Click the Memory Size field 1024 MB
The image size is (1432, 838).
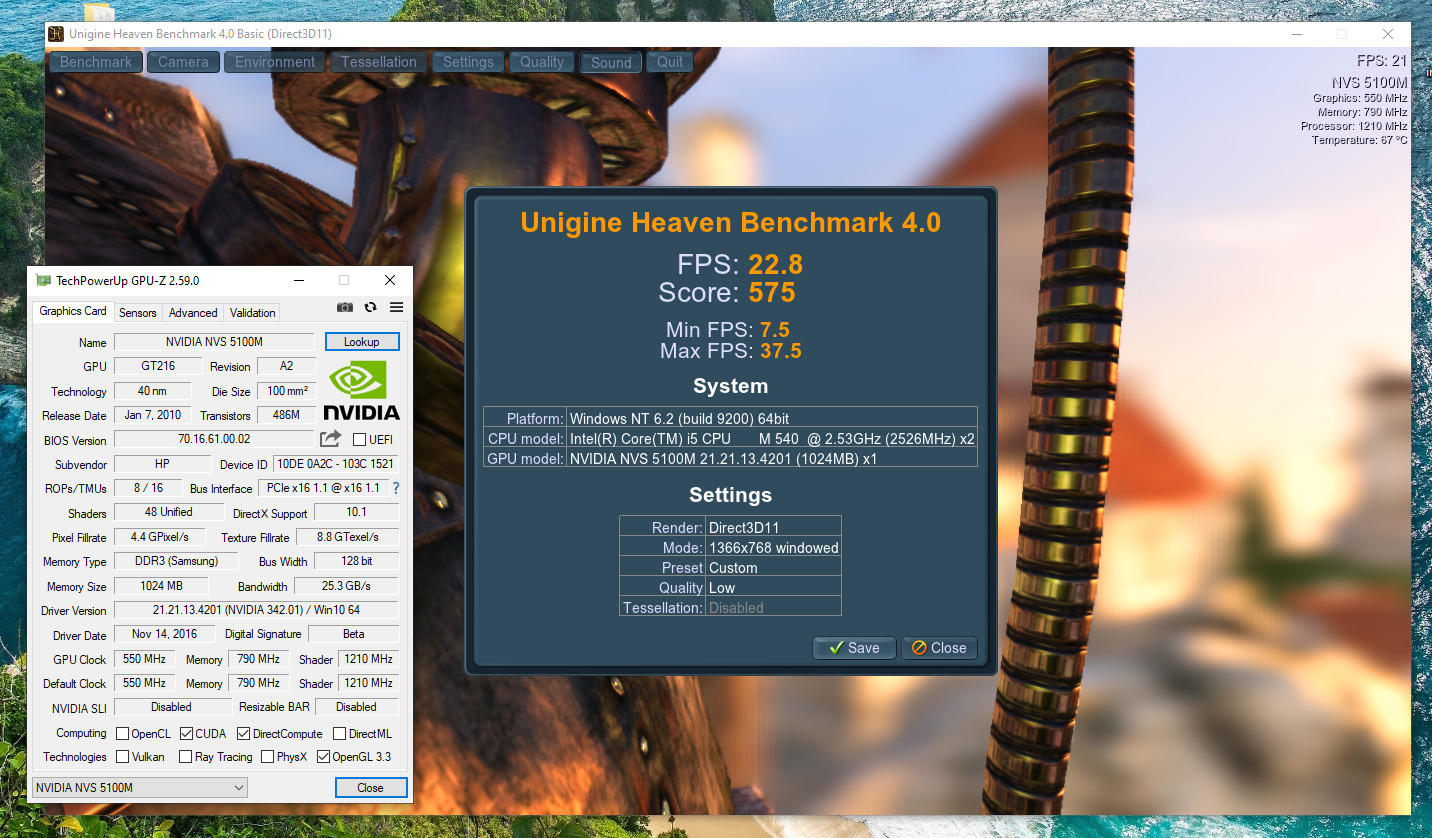point(161,586)
